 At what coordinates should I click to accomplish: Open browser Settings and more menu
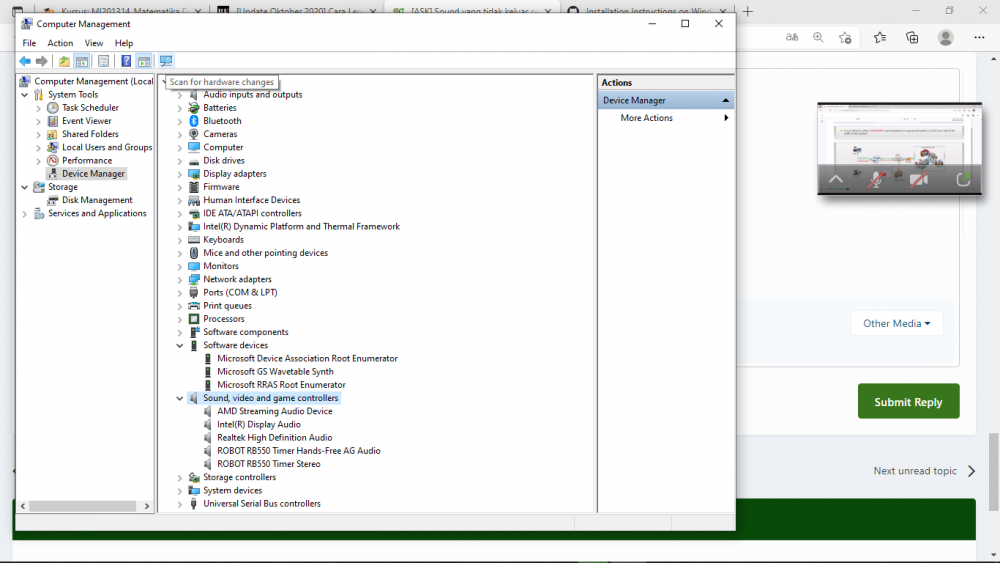coord(979,38)
